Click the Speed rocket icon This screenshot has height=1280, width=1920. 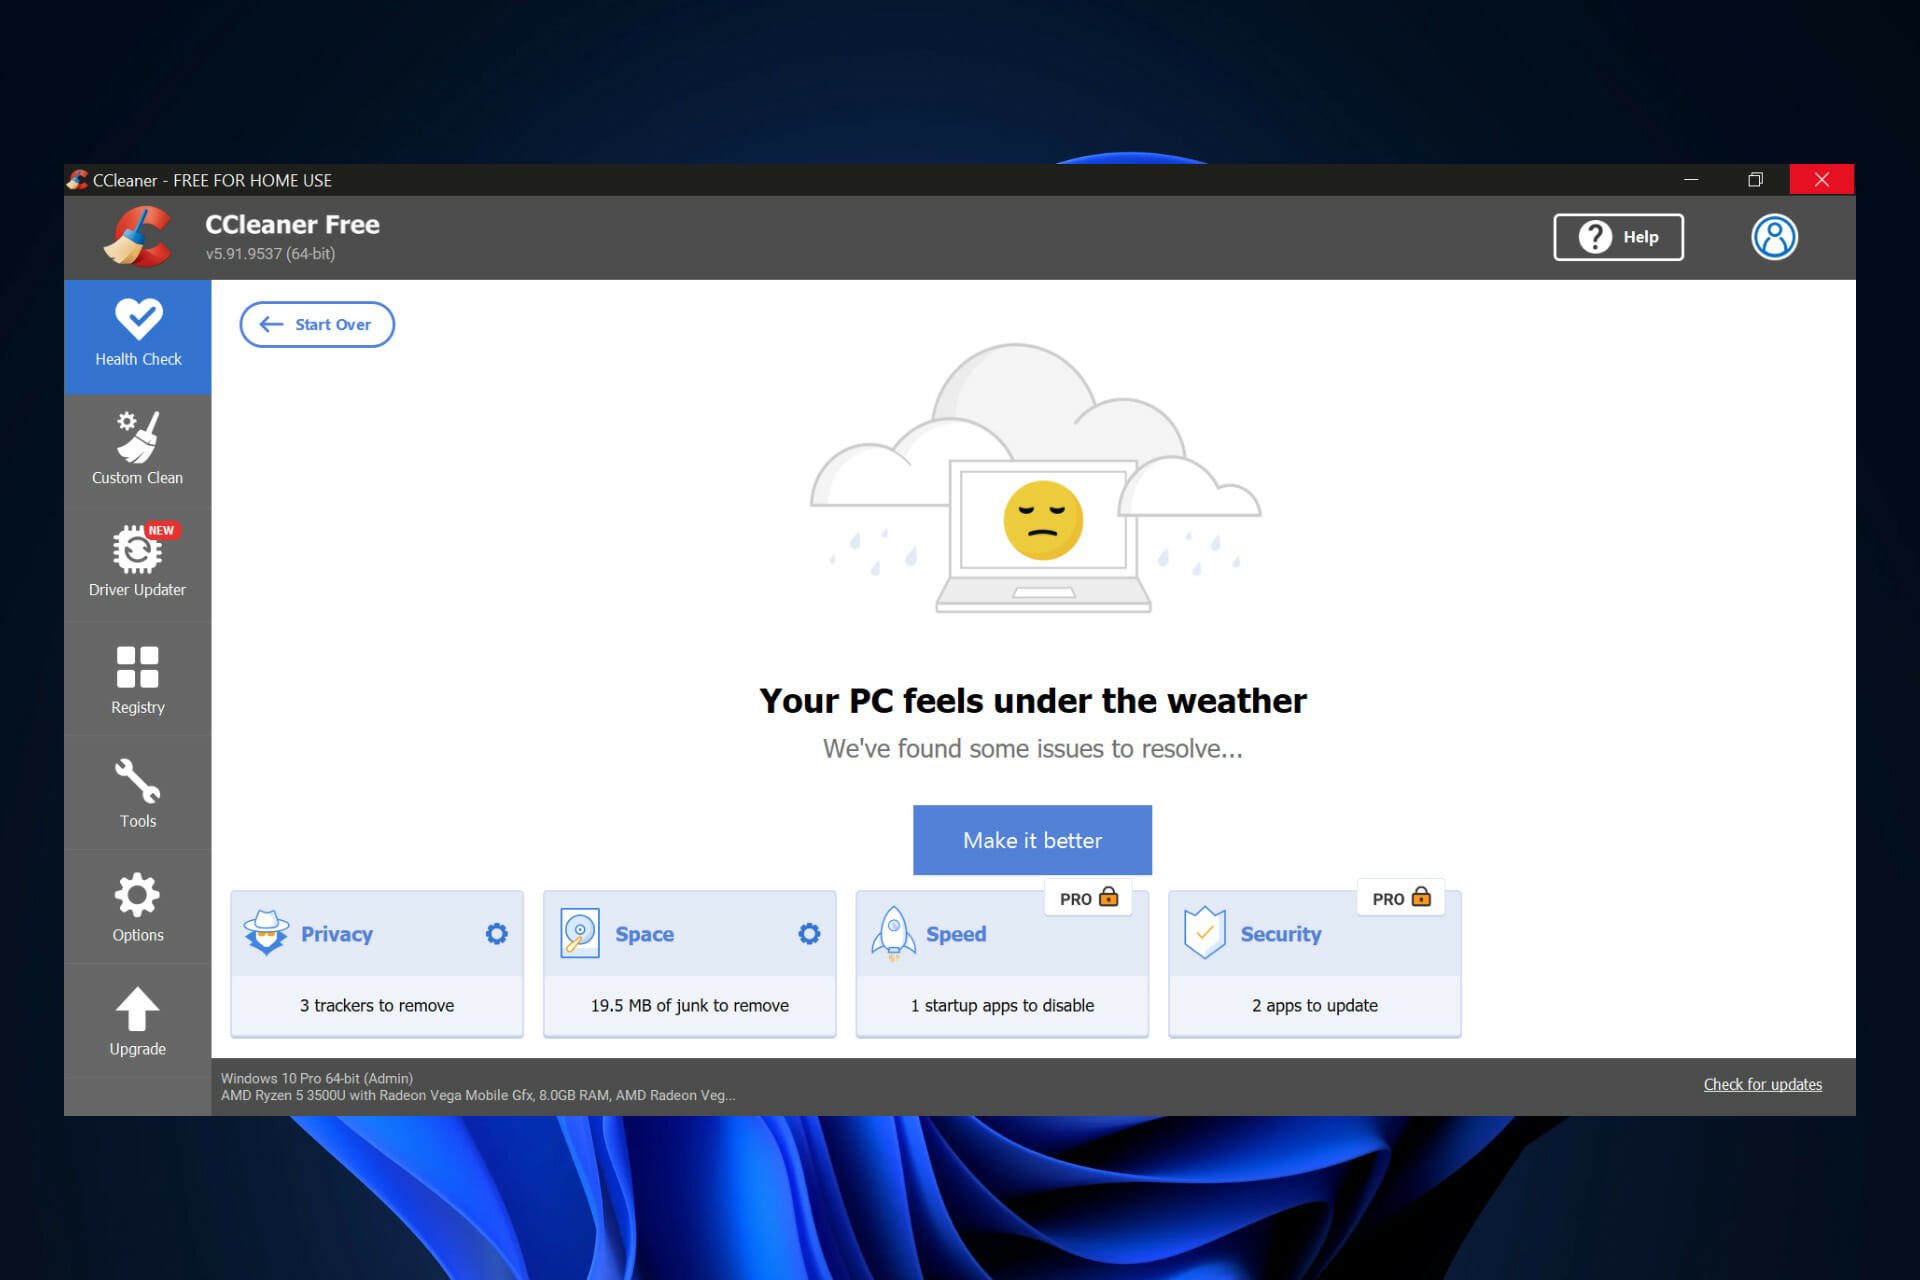(x=893, y=933)
